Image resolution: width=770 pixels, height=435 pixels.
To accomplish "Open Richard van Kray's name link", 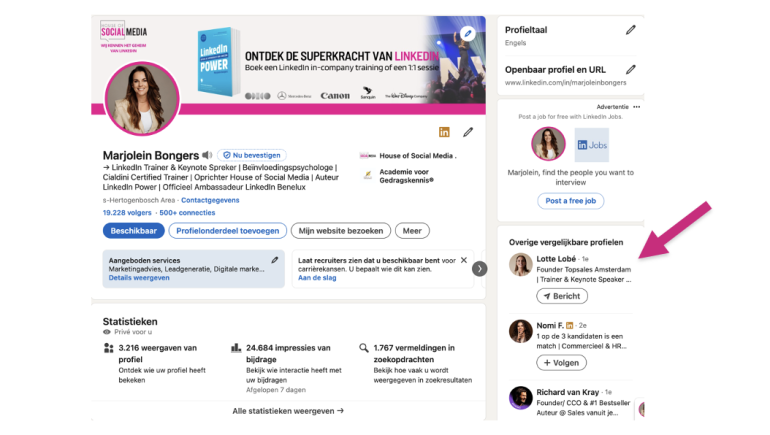I will 568,392.
